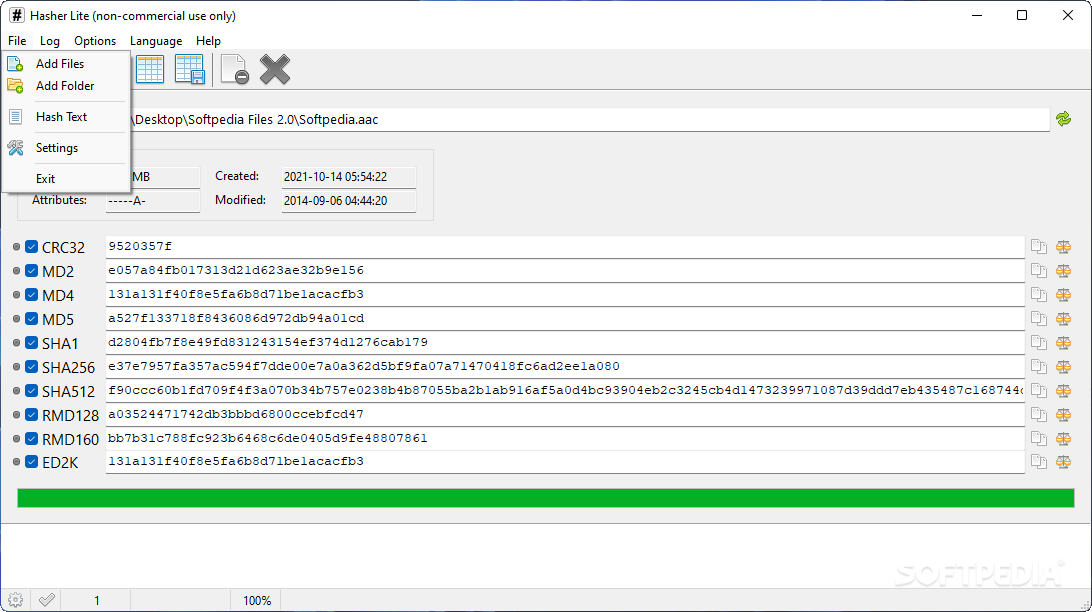Viewport: 1092px width, 612px height.
Task: Click the file path input field
Action: tap(589, 120)
